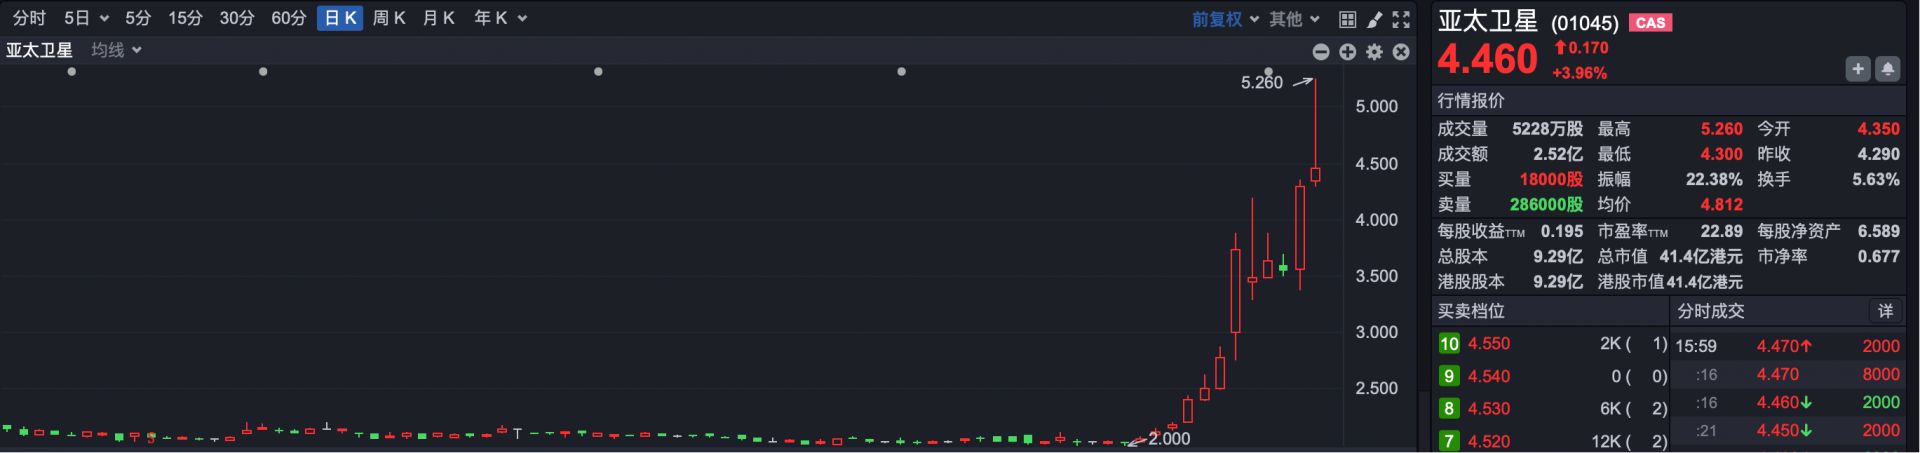Add 亚太卫星 to watchlist

click(x=1857, y=69)
